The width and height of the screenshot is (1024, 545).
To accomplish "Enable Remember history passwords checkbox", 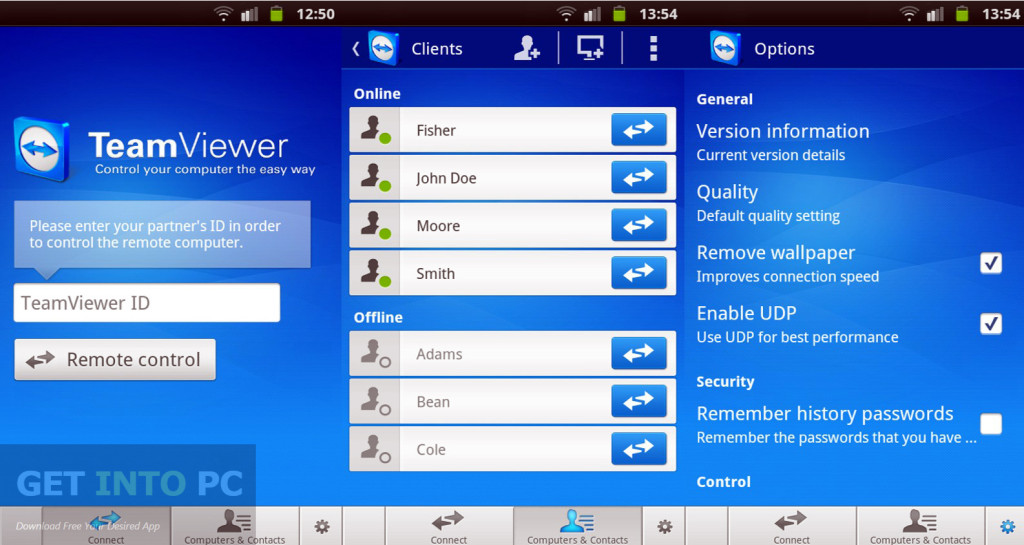I will pyautogui.click(x=991, y=424).
